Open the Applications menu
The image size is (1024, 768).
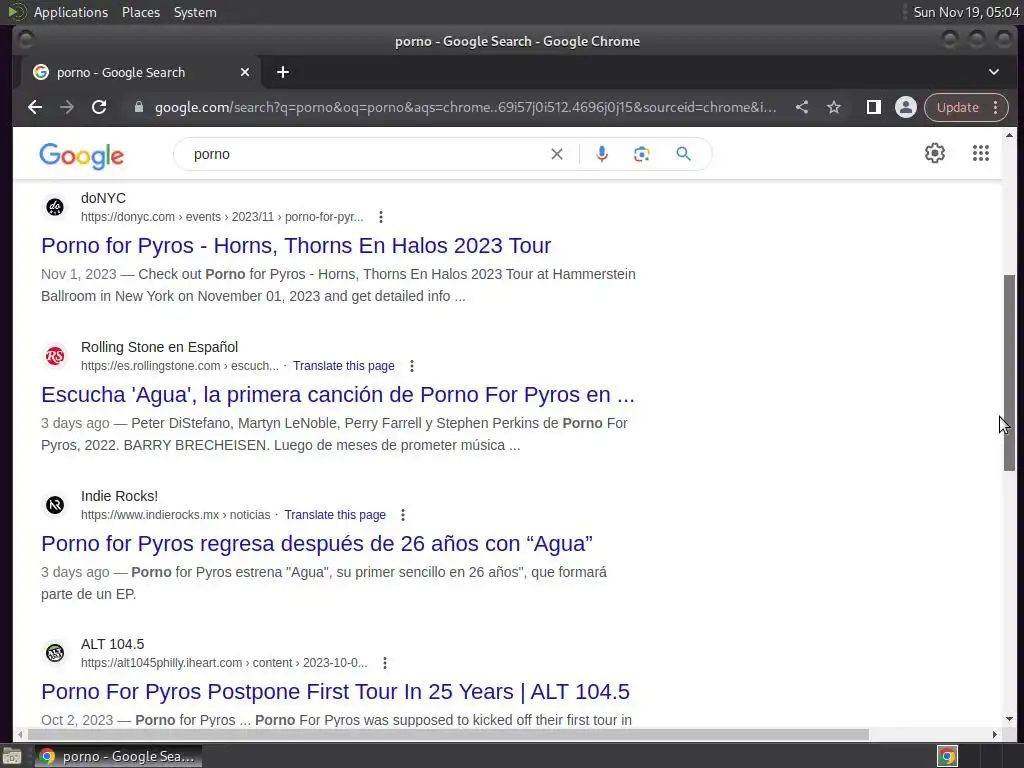click(71, 12)
